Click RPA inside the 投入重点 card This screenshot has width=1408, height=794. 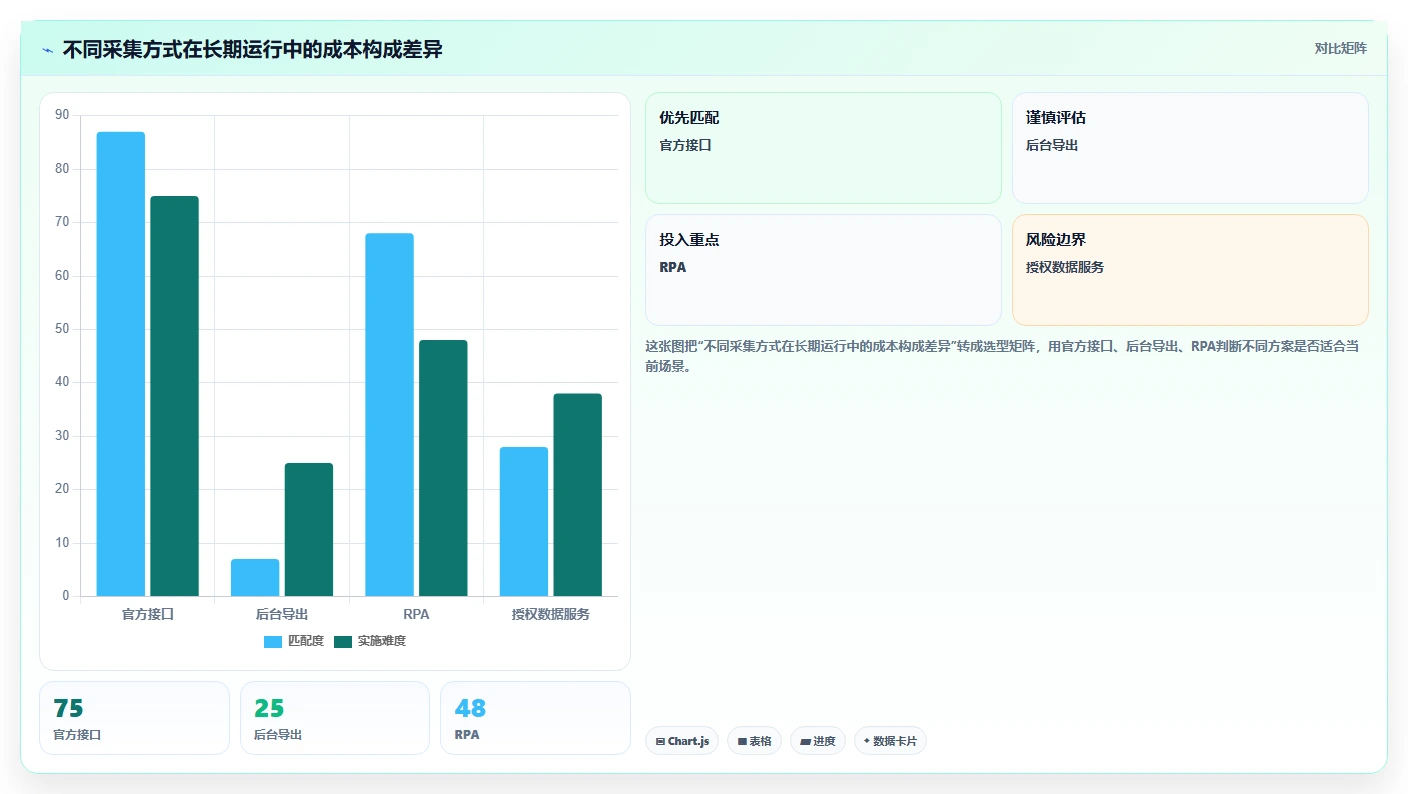[673, 267]
